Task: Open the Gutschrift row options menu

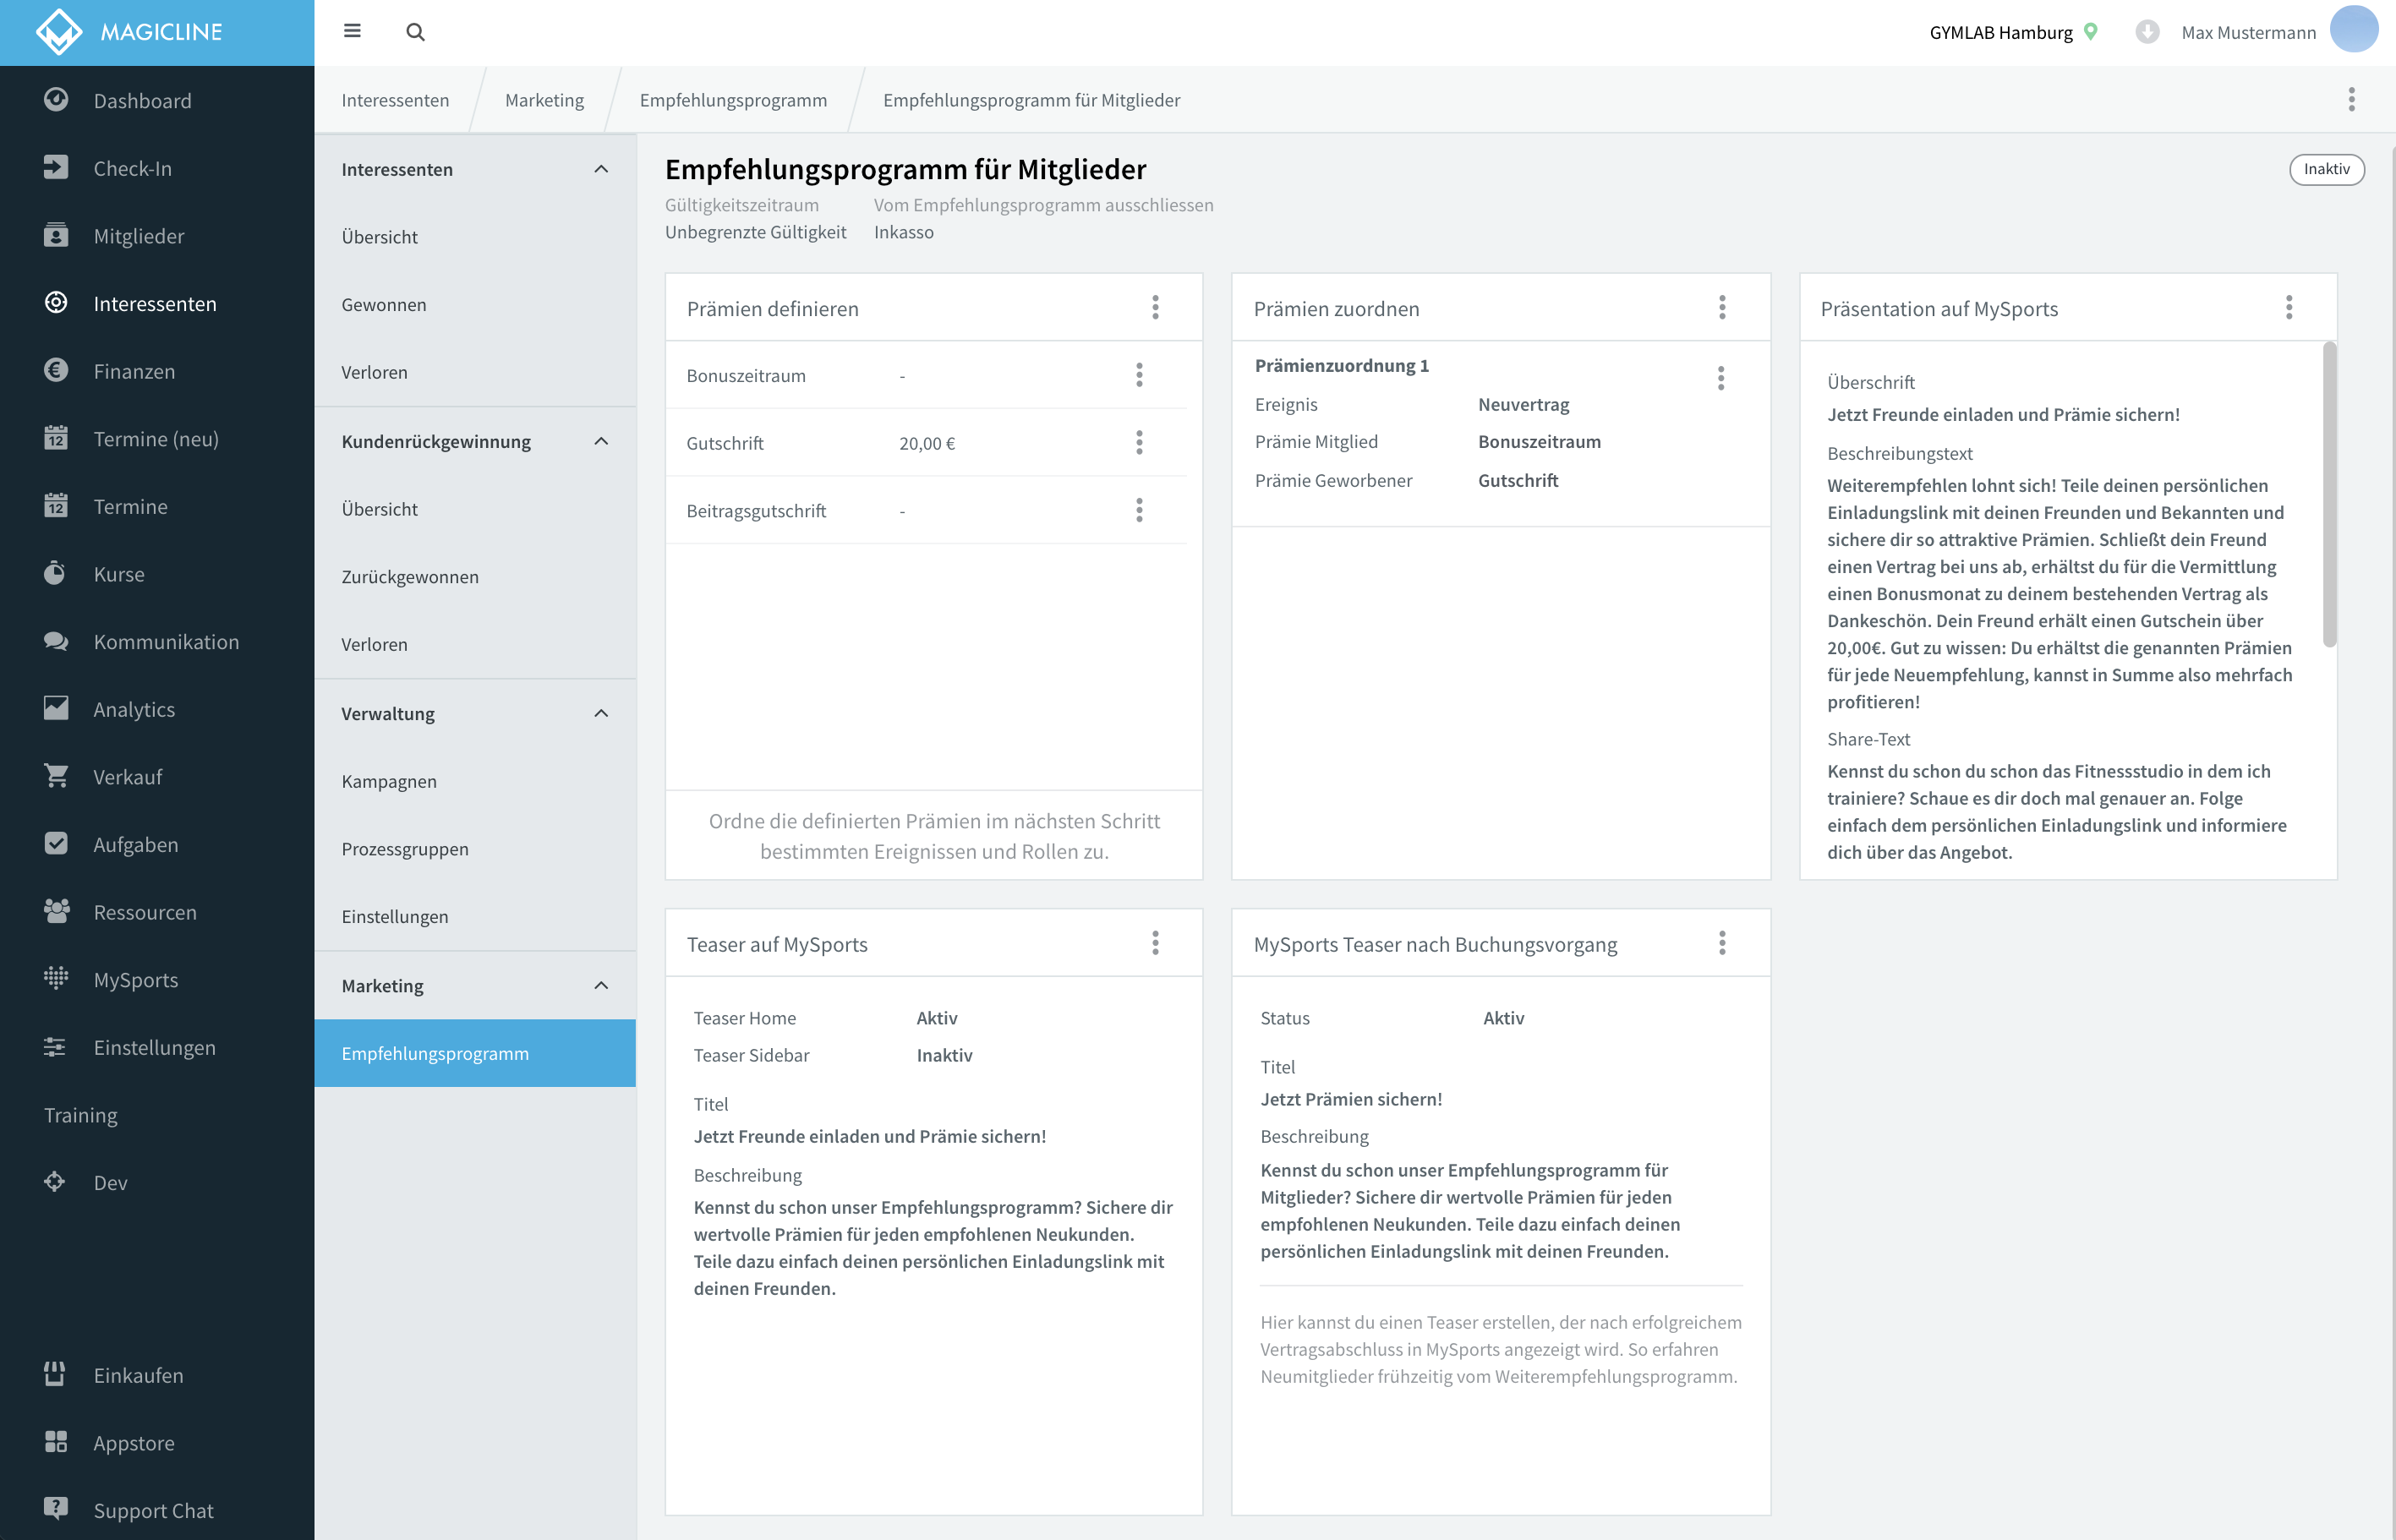Action: pos(1139,443)
